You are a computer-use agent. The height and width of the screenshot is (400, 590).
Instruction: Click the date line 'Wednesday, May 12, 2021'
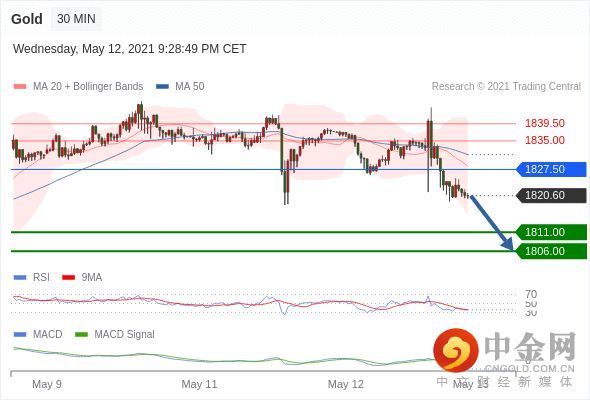[129, 49]
